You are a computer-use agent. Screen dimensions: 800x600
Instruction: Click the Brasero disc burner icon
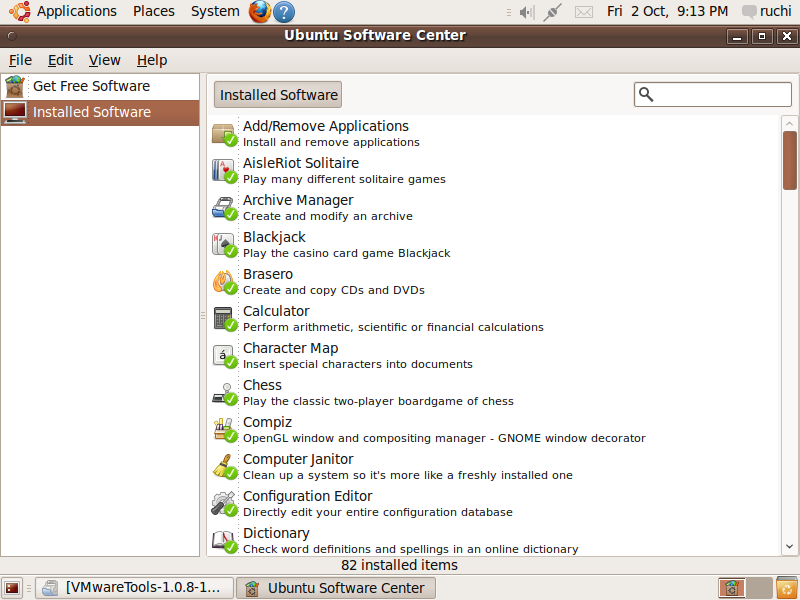point(224,282)
